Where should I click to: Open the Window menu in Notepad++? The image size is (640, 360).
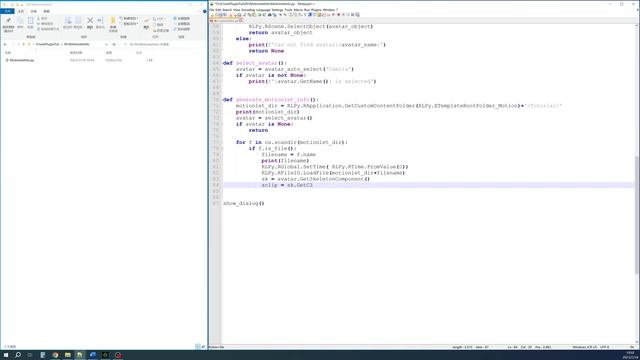coord(329,10)
